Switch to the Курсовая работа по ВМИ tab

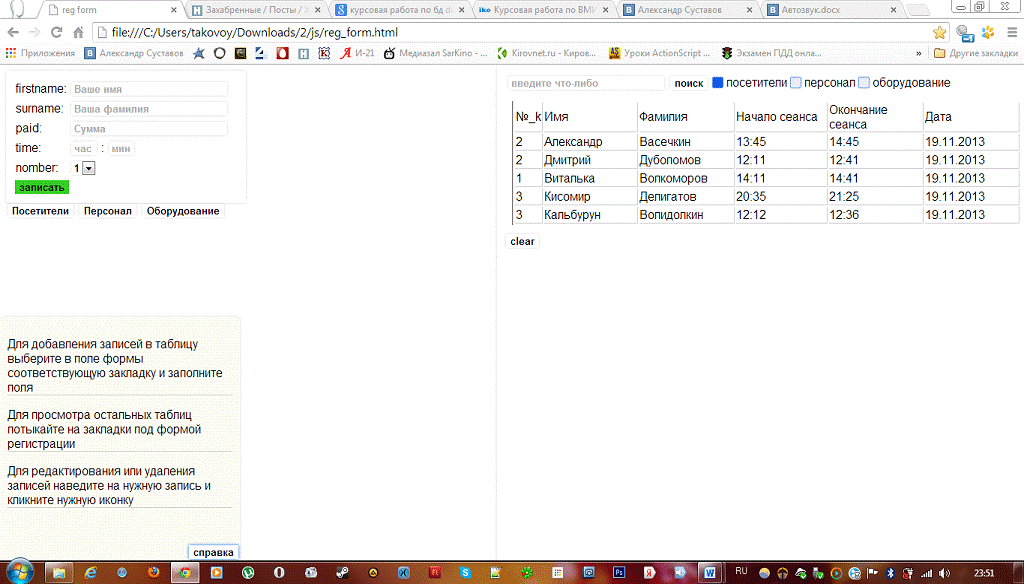pyautogui.click(x=545, y=10)
